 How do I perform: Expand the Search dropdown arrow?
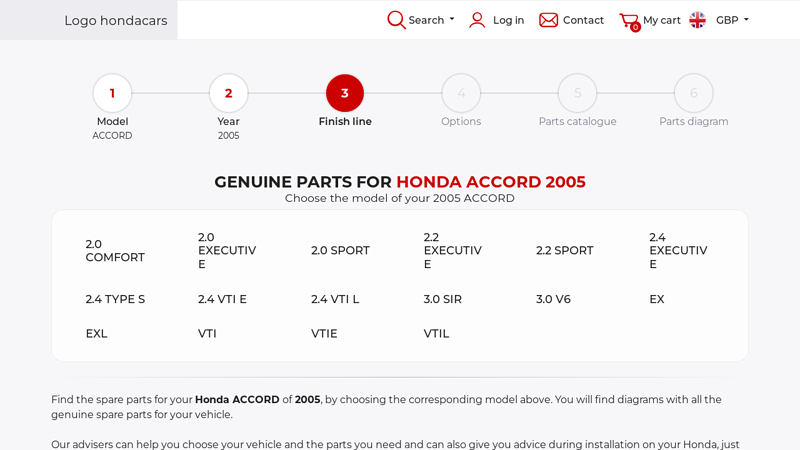pyautogui.click(x=452, y=19)
